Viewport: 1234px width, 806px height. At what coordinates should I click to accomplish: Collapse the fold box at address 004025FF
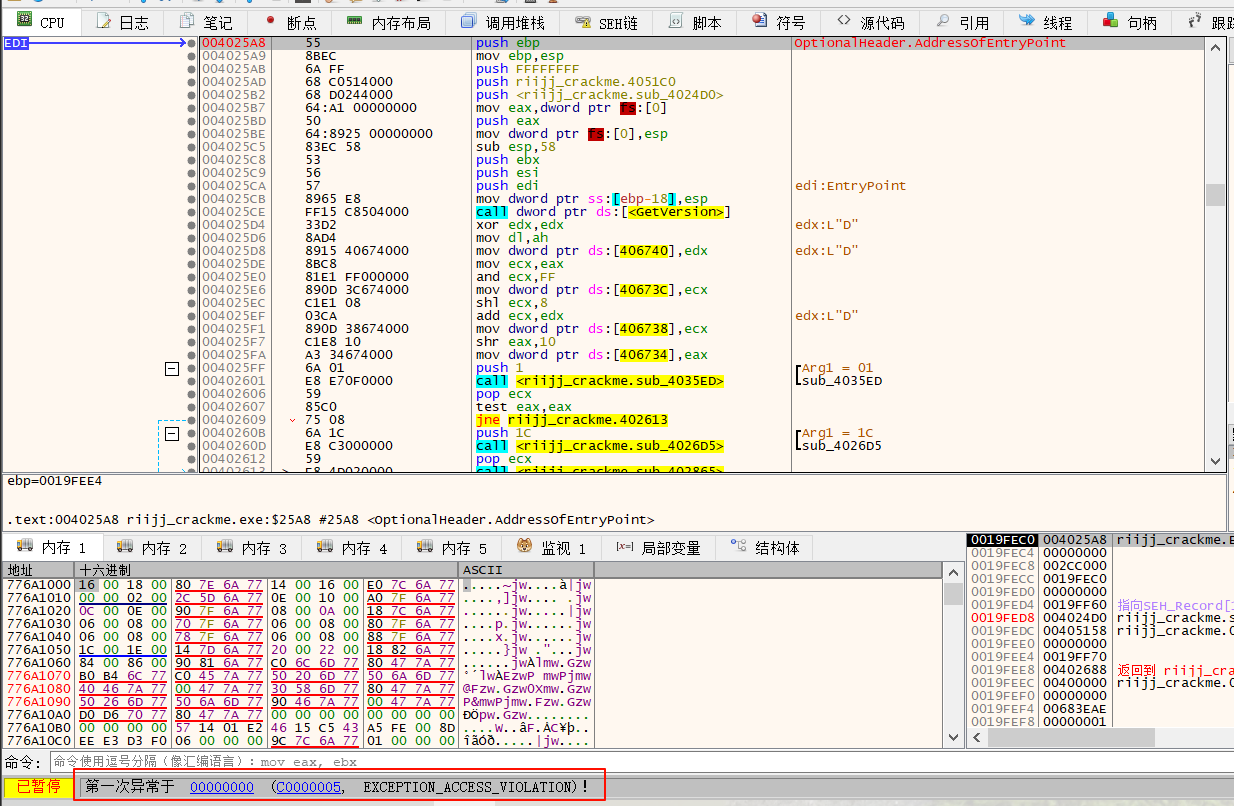pos(171,369)
